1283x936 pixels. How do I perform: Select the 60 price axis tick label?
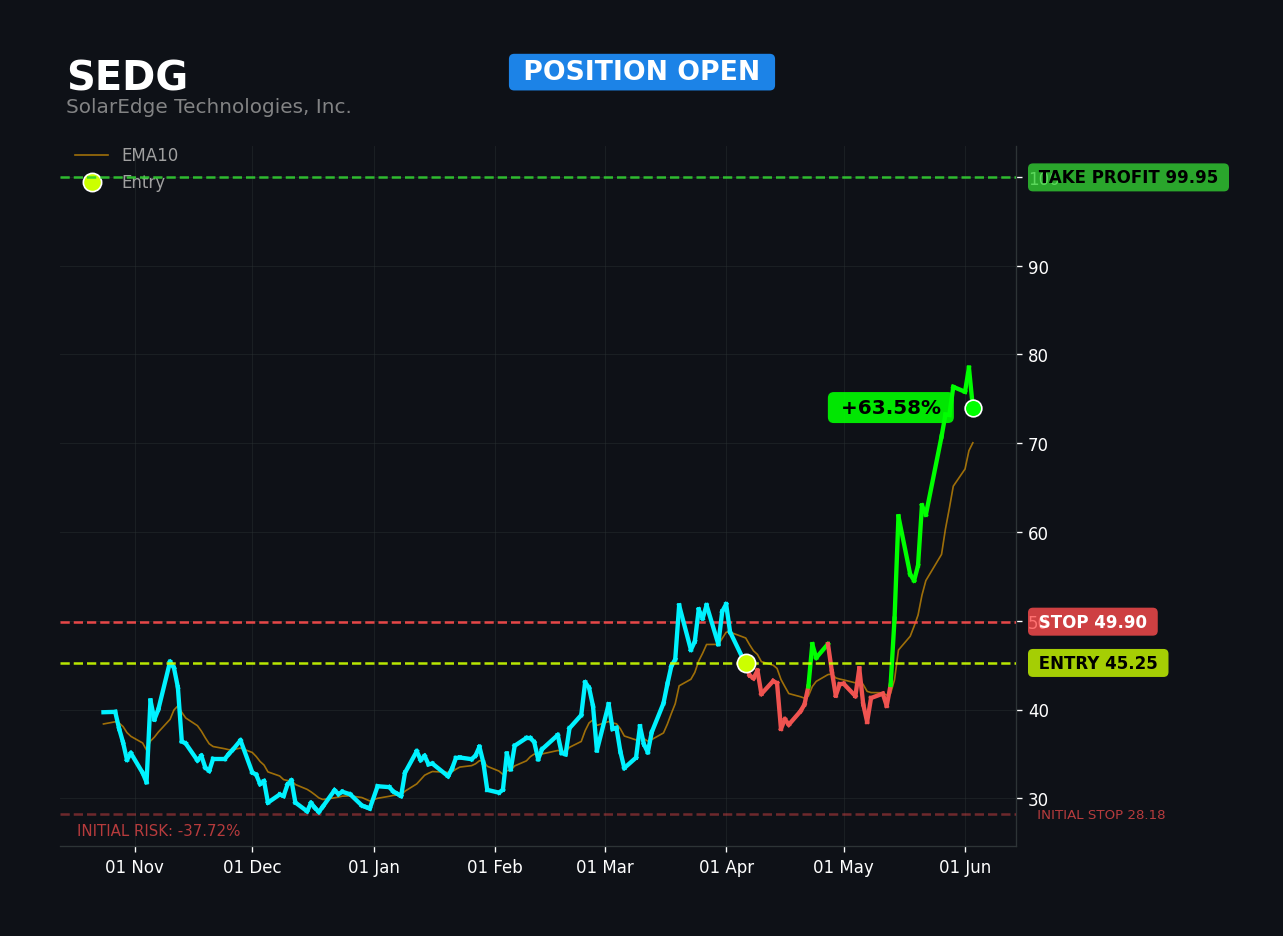pos(1038,533)
